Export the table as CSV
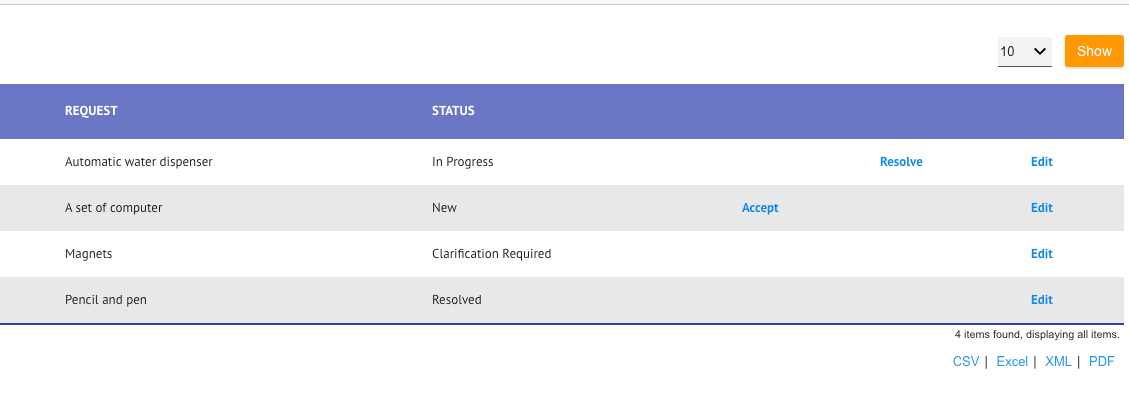 pos(966,362)
